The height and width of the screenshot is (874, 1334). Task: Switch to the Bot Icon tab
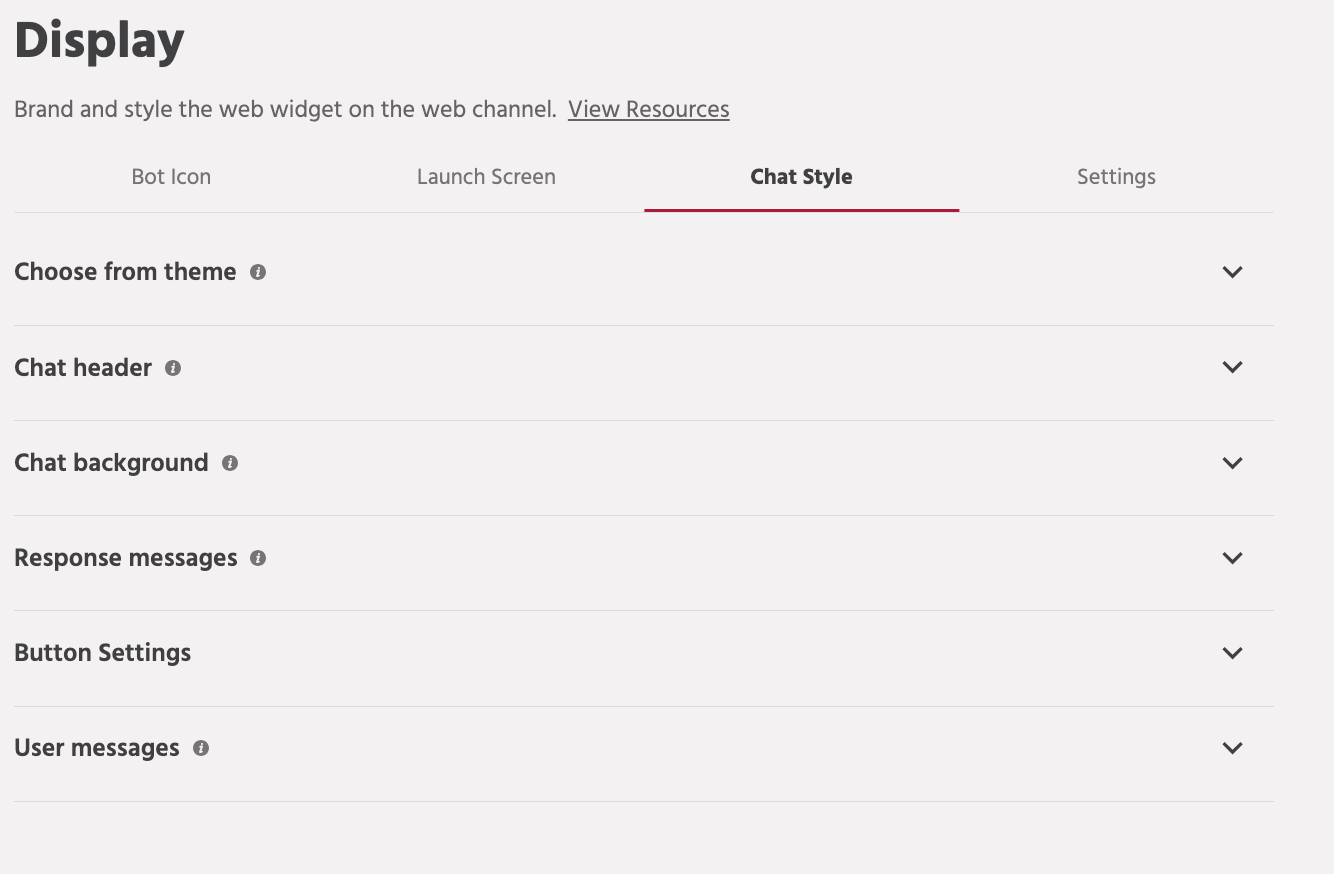point(171,177)
